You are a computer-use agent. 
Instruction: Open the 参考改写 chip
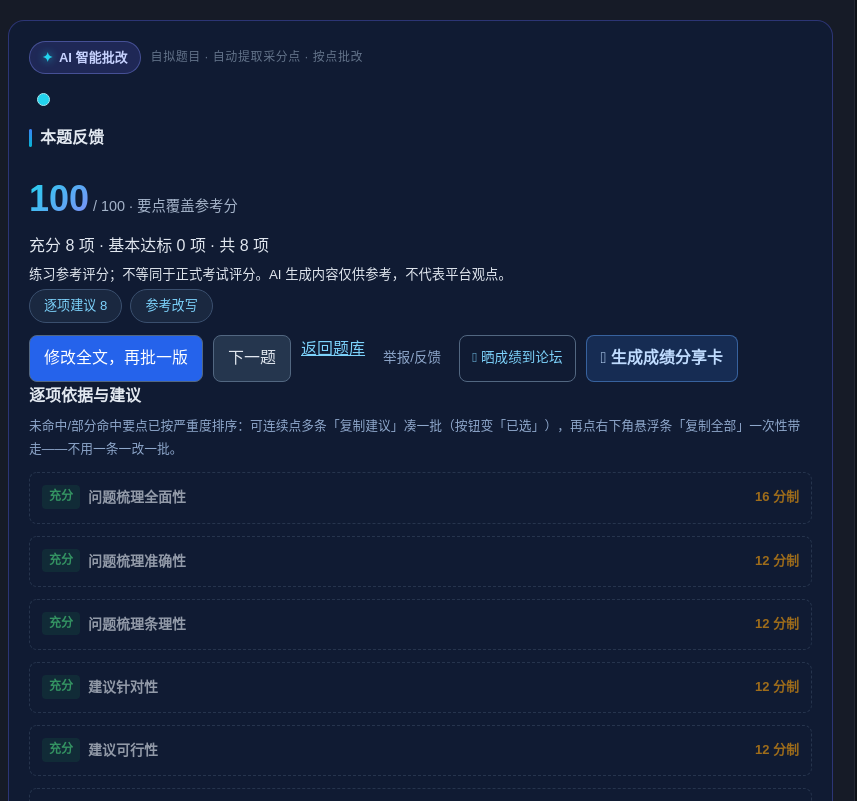tap(171, 306)
